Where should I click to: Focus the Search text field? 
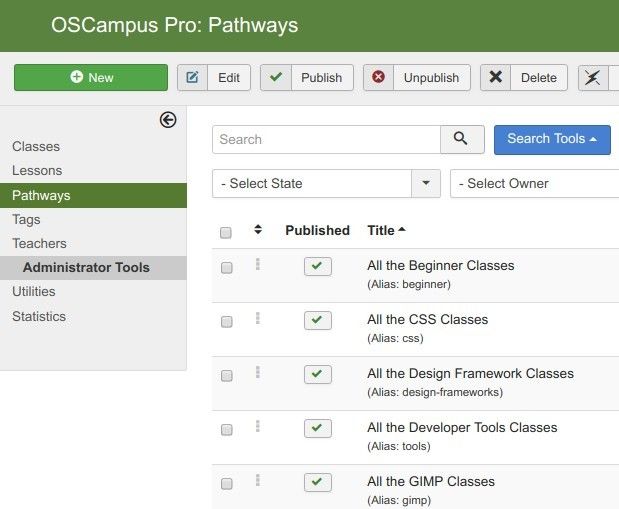coord(326,139)
